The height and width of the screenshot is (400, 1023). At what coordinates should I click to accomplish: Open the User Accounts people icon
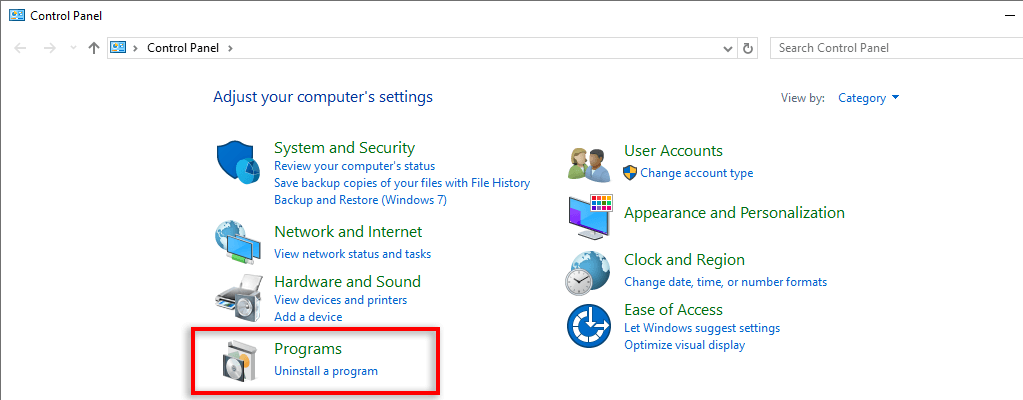pos(589,163)
